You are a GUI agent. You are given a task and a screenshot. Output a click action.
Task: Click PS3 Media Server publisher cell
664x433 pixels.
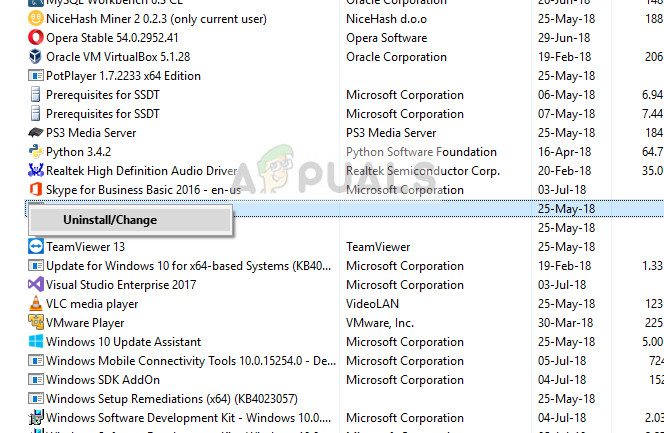pos(391,133)
